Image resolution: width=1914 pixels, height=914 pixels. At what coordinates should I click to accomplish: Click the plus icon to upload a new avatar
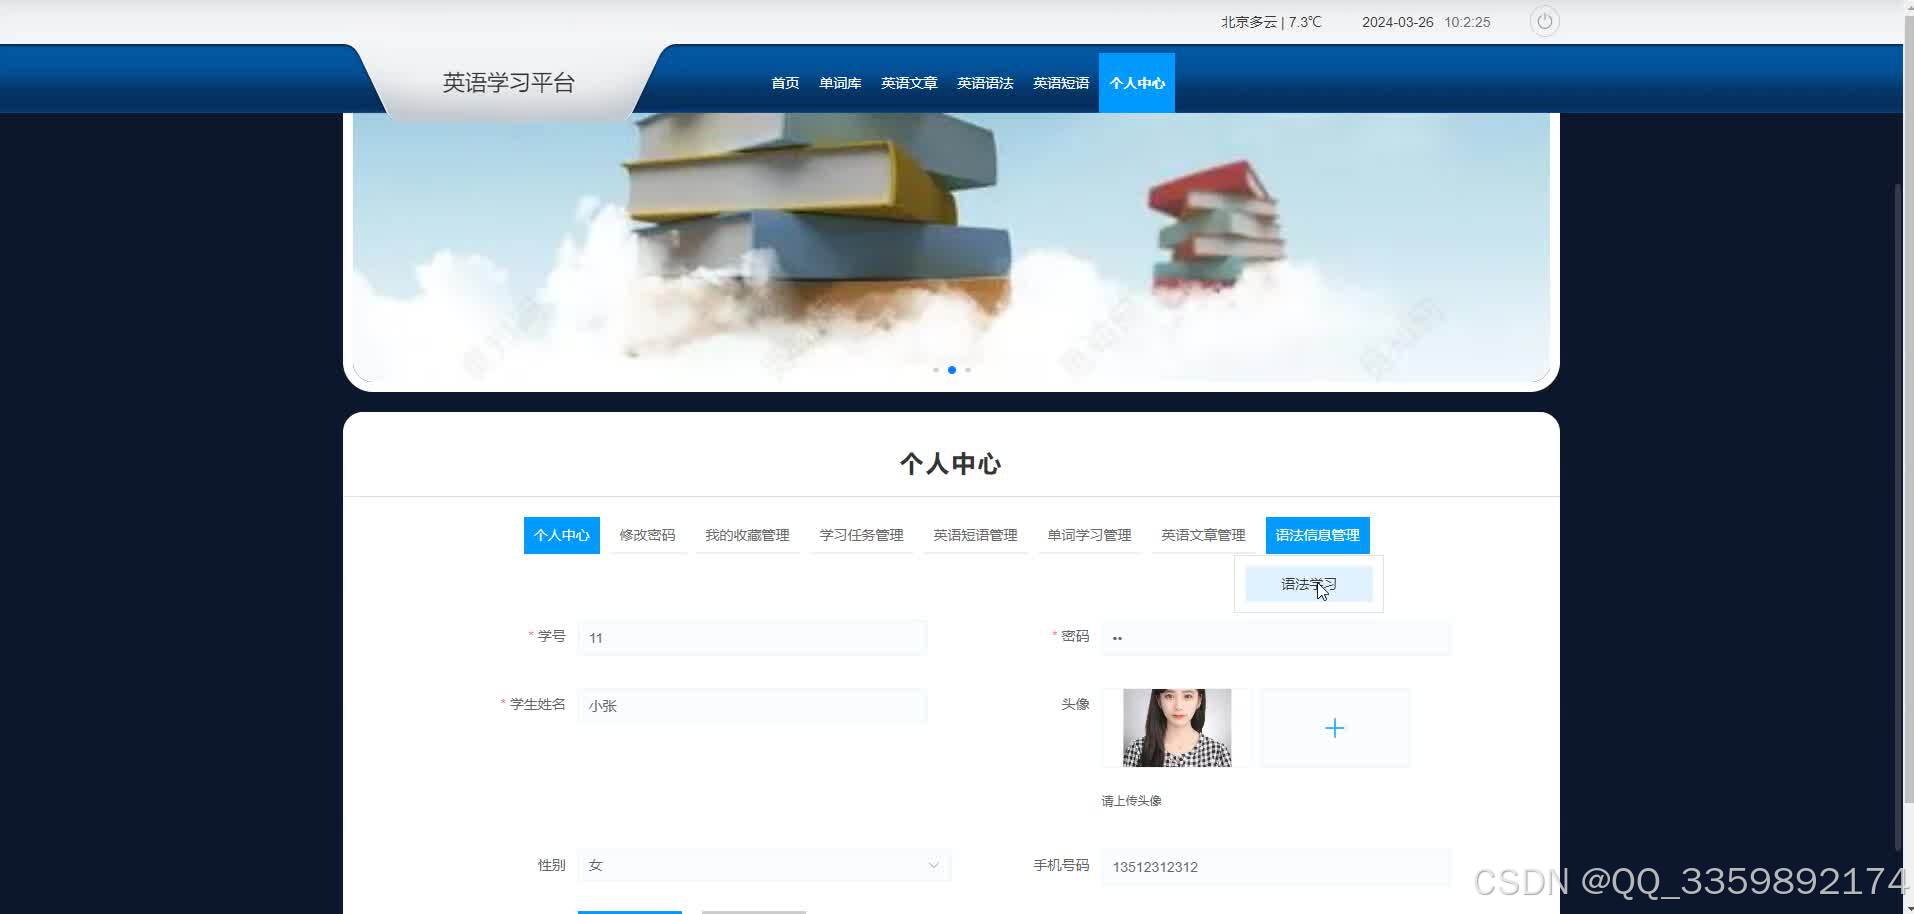1334,727
